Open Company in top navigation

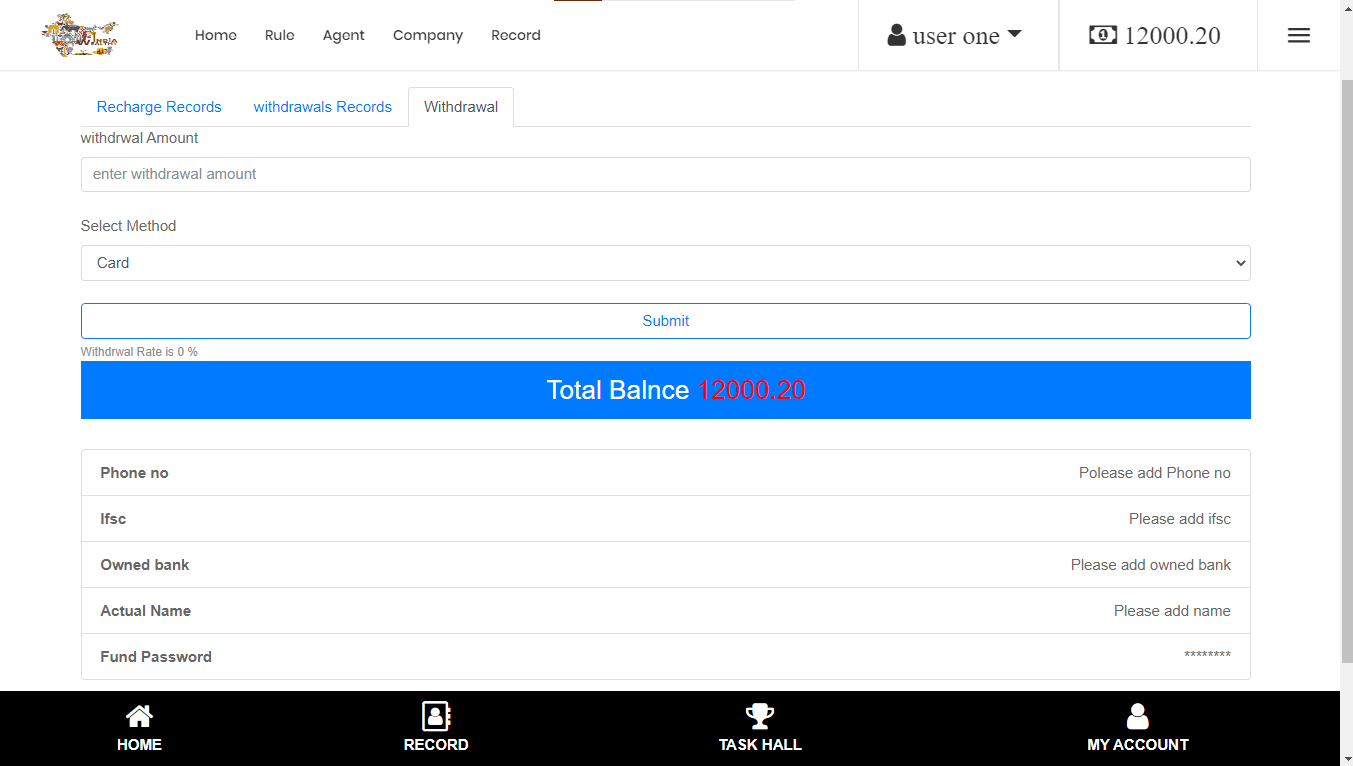[x=427, y=35]
